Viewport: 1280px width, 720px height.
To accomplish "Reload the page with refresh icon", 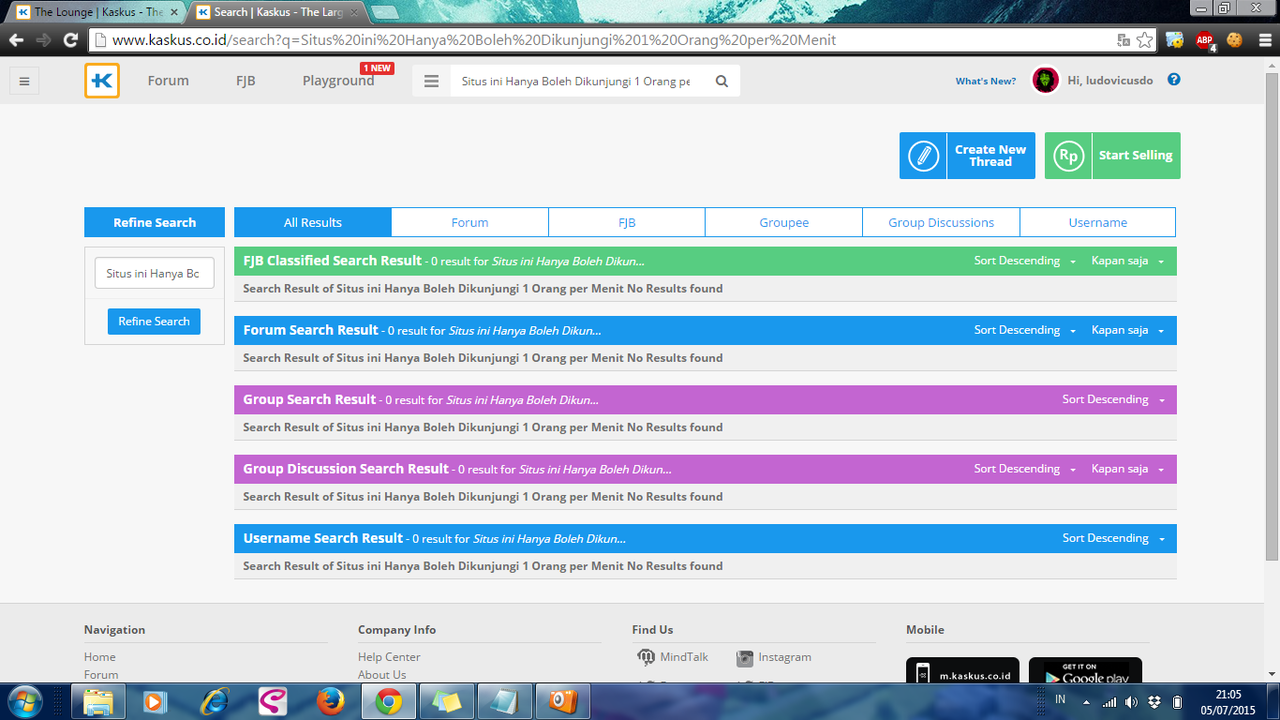I will (x=70, y=40).
